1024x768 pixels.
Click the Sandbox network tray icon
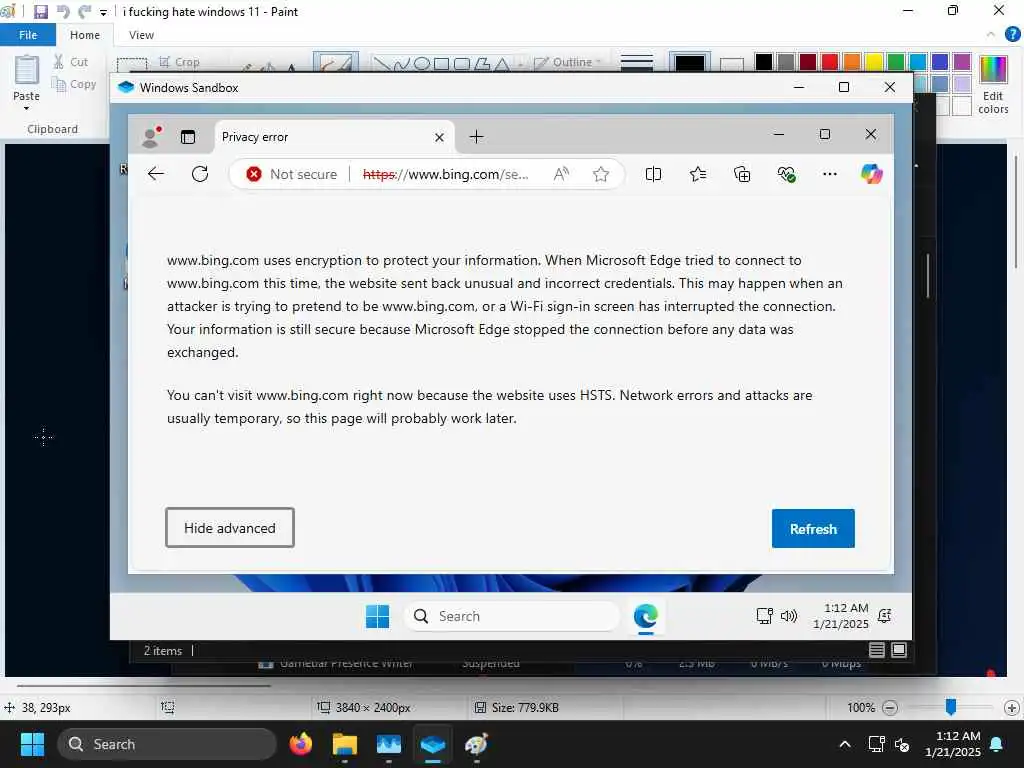tap(764, 616)
